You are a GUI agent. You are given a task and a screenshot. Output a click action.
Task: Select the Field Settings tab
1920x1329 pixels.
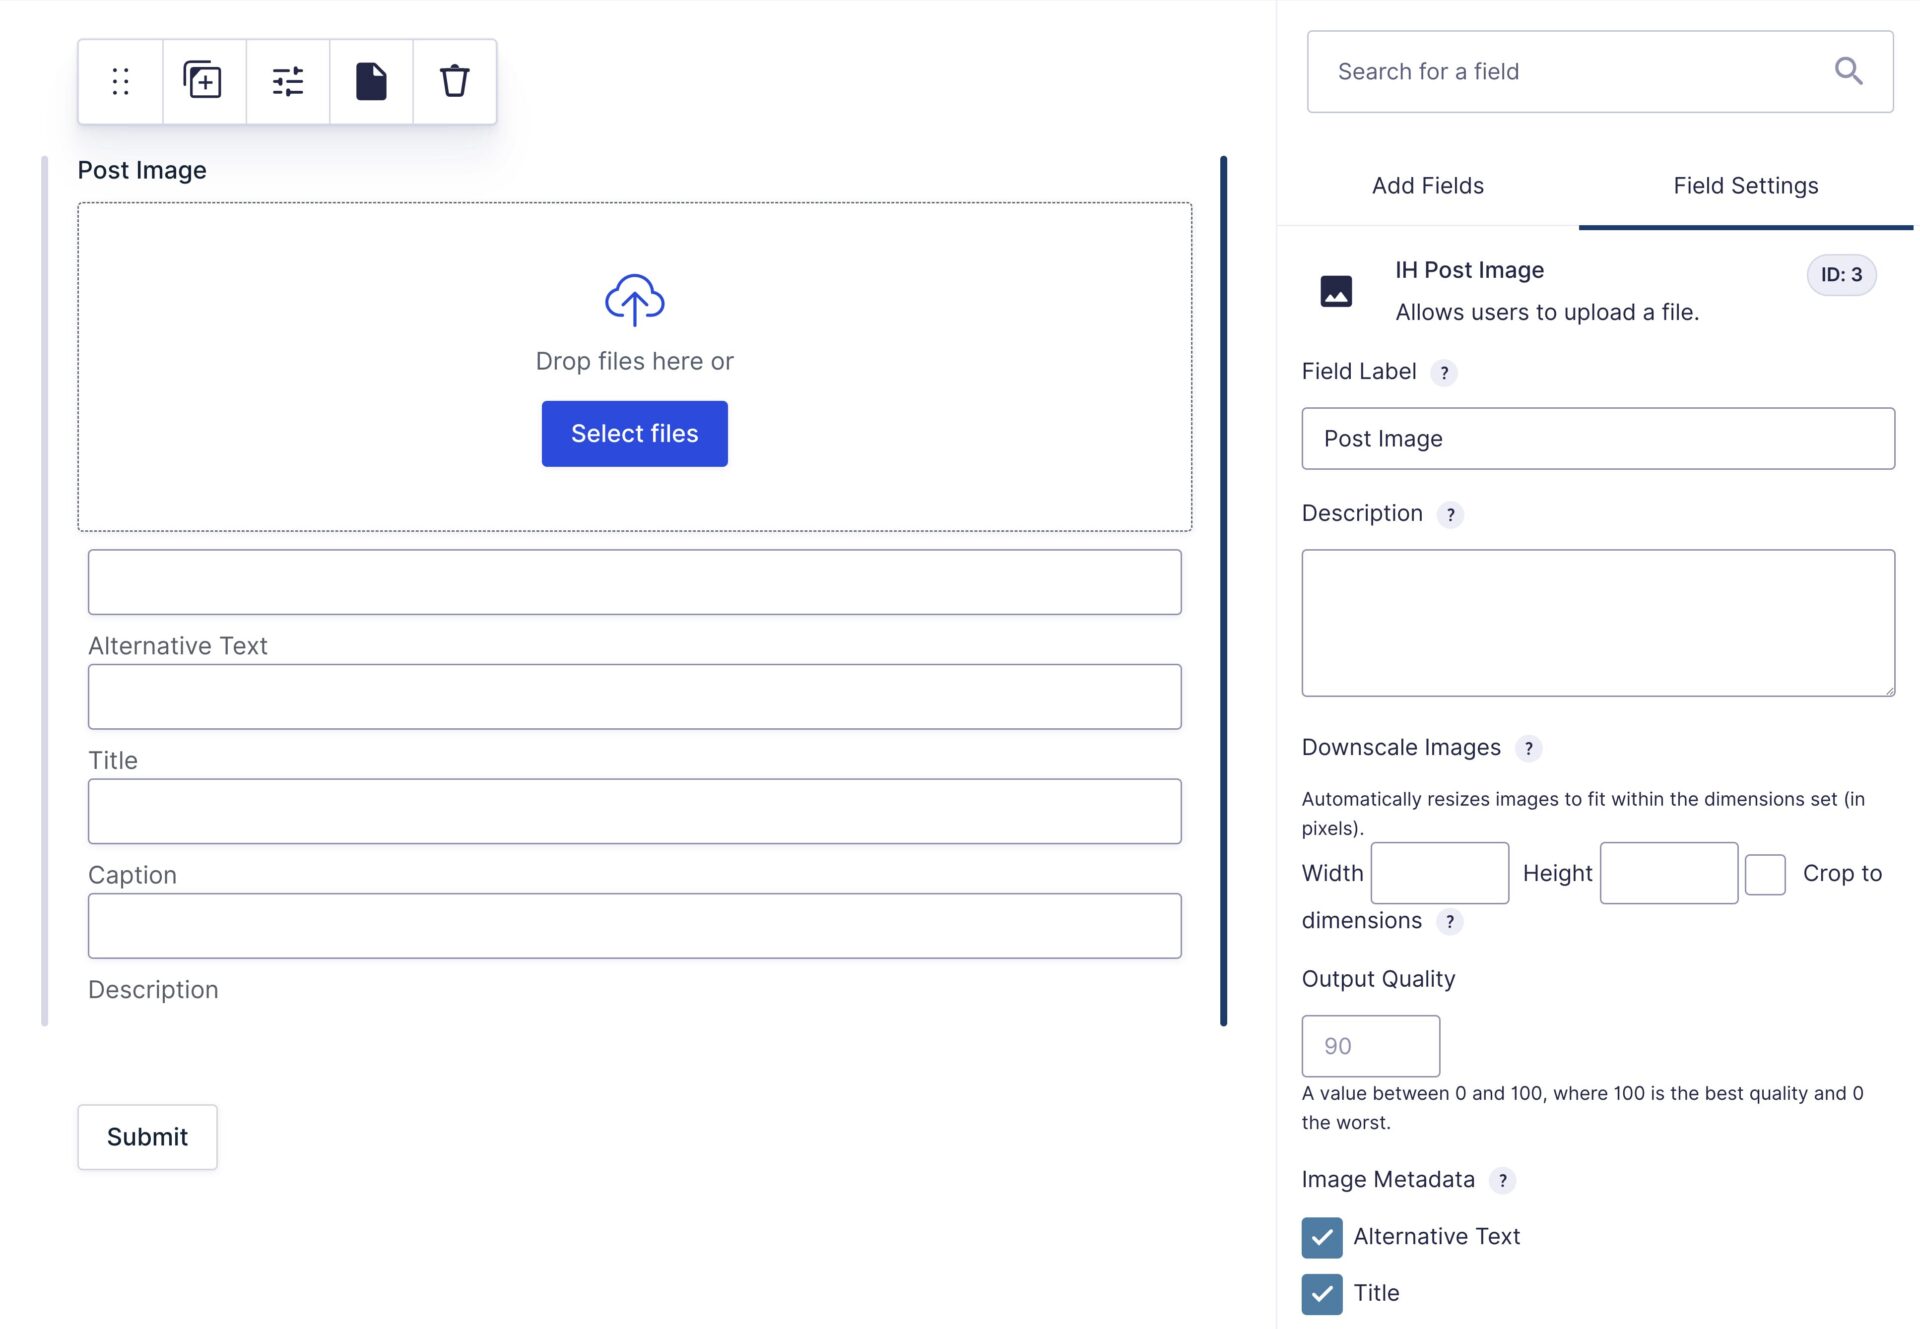pos(1745,185)
